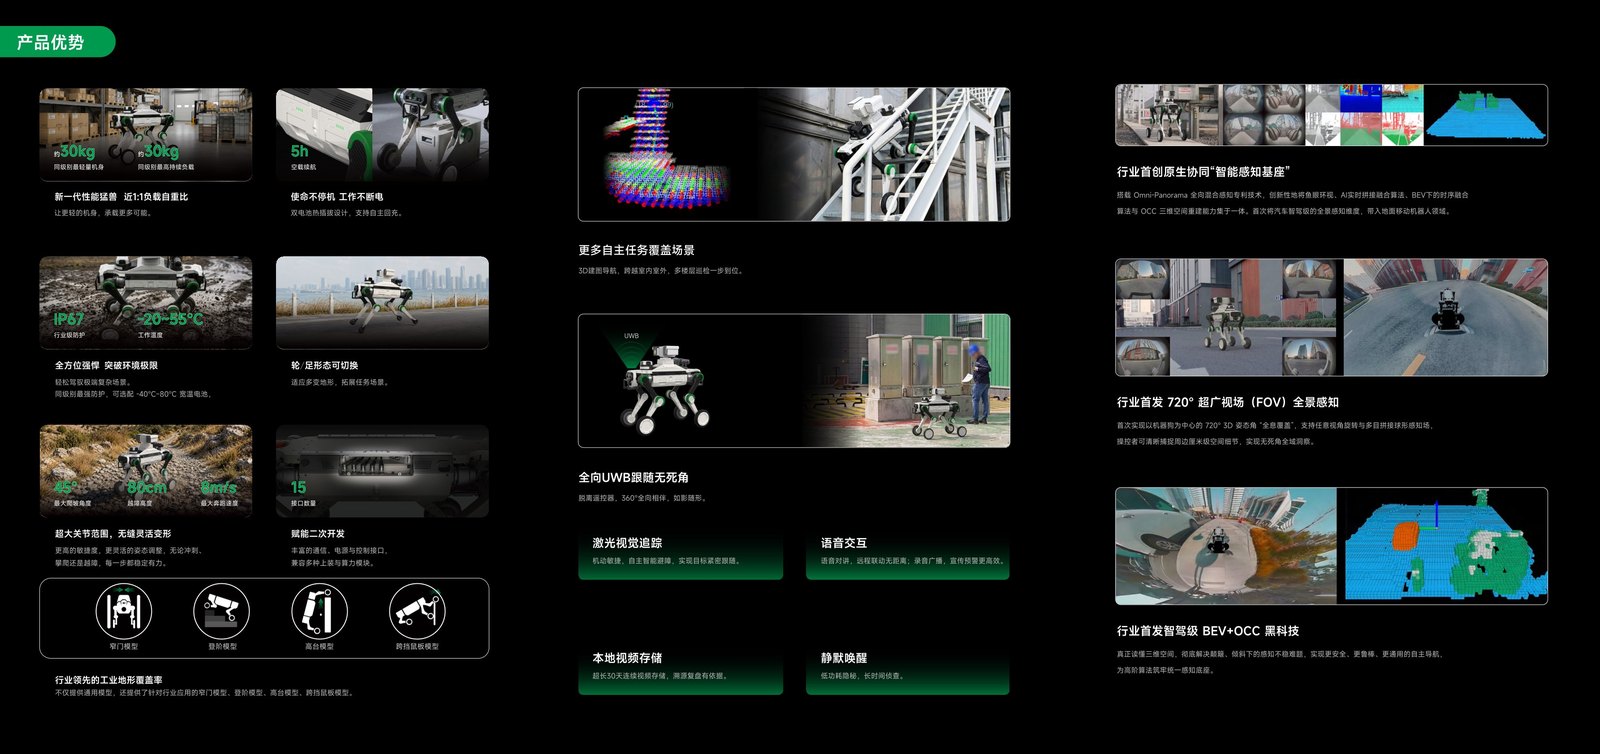View the 15 接口数量 interface image
Screen dimensions: 1600x754
click(382, 471)
